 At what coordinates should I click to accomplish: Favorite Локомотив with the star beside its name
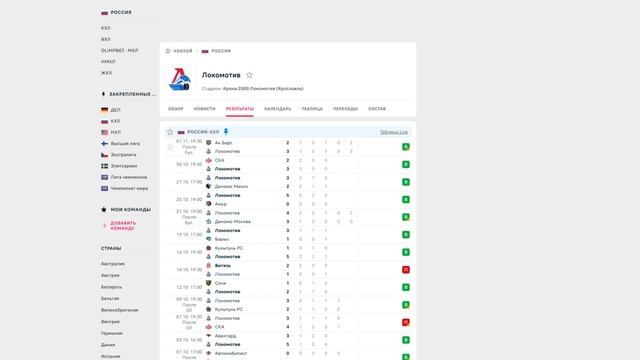click(x=249, y=75)
